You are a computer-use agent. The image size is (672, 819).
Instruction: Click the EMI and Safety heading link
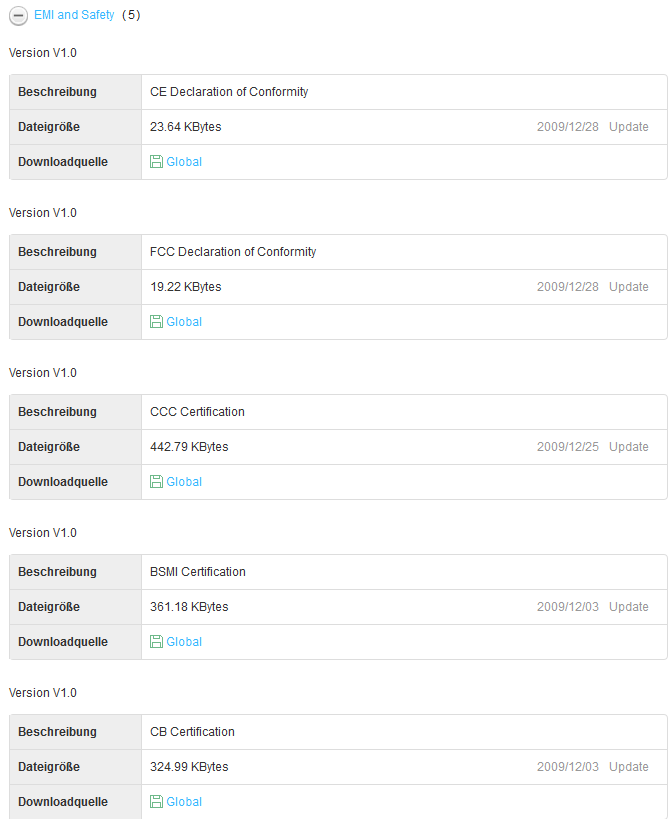tap(74, 15)
